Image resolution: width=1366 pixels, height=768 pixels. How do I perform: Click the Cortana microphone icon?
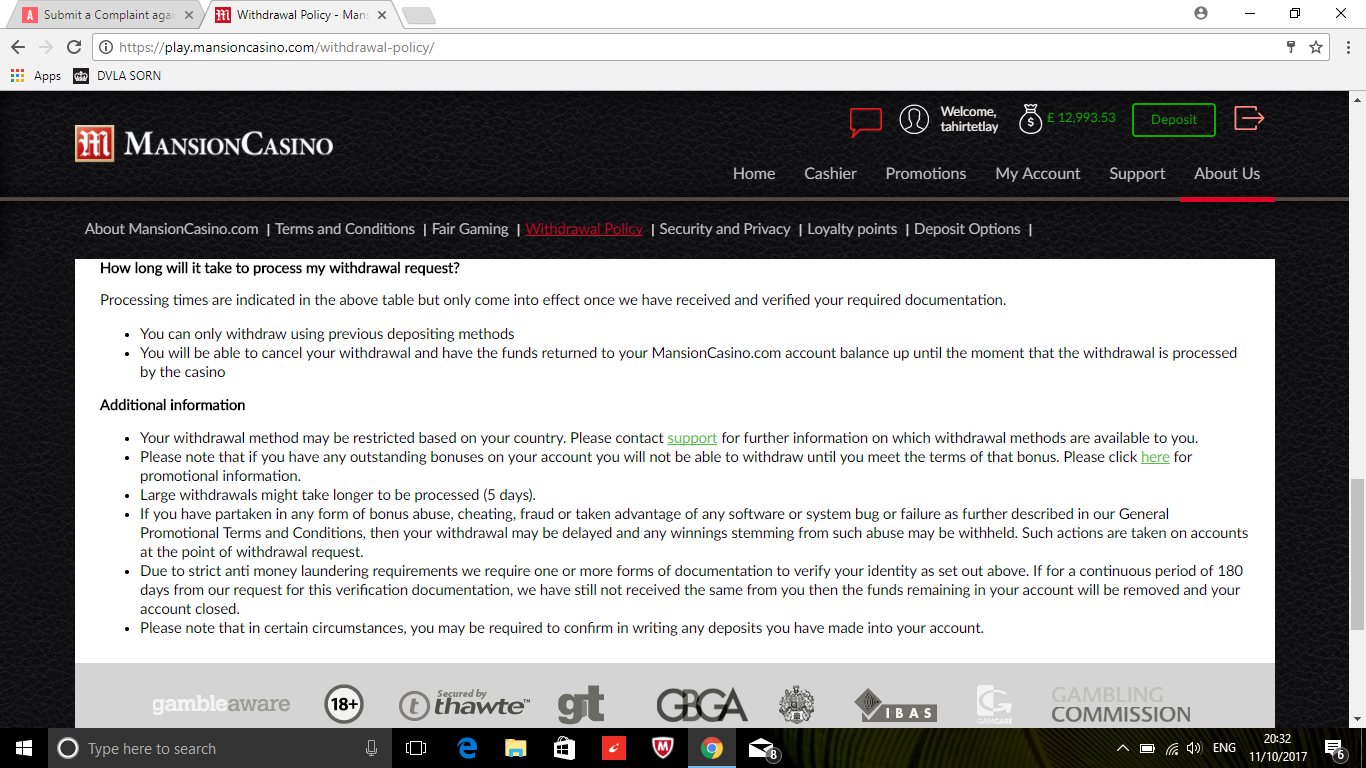tap(372, 748)
